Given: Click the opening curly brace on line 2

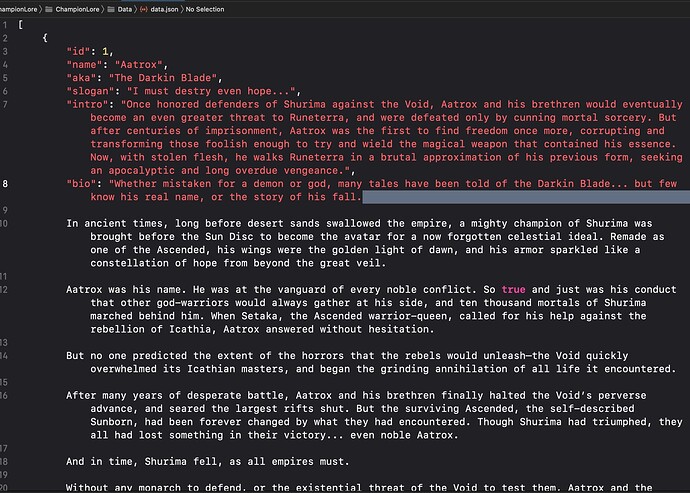Looking at the screenshot, I should (45, 38).
